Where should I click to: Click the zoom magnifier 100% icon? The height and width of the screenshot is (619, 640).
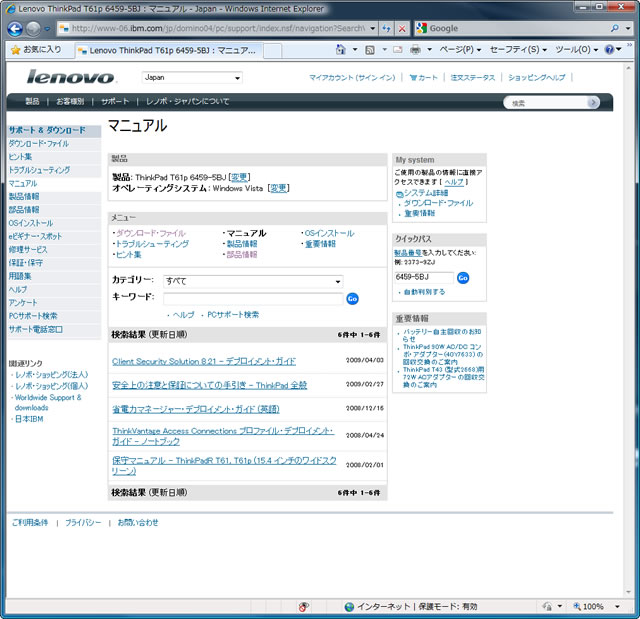(x=577, y=606)
